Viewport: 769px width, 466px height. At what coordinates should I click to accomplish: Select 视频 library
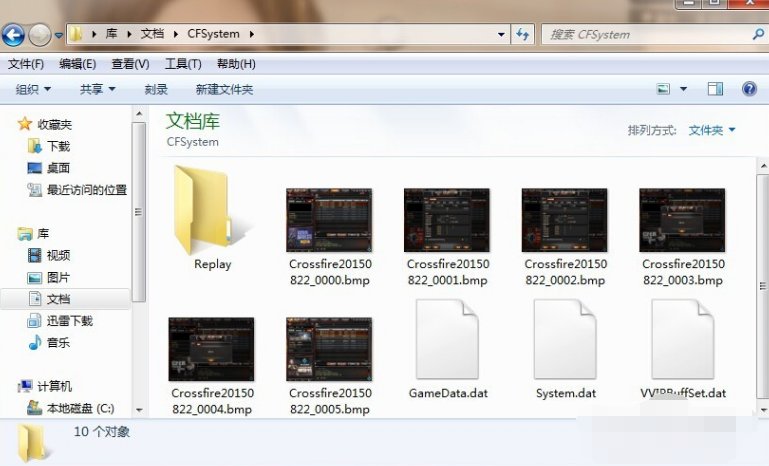pyautogui.click(x=58, y=255)
